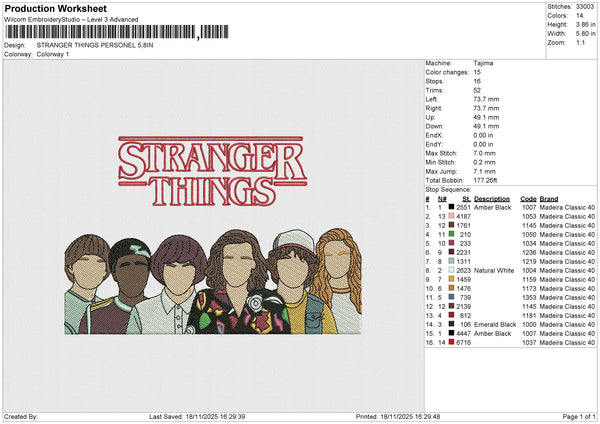
Task: Click 'Amber Black' description in row 15
Action: [x=492, y=333]
